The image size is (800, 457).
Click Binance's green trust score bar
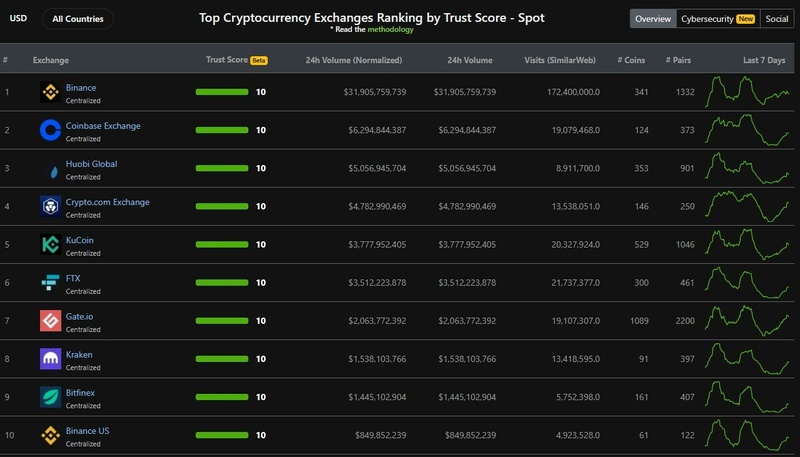click(x=222, y=92)
